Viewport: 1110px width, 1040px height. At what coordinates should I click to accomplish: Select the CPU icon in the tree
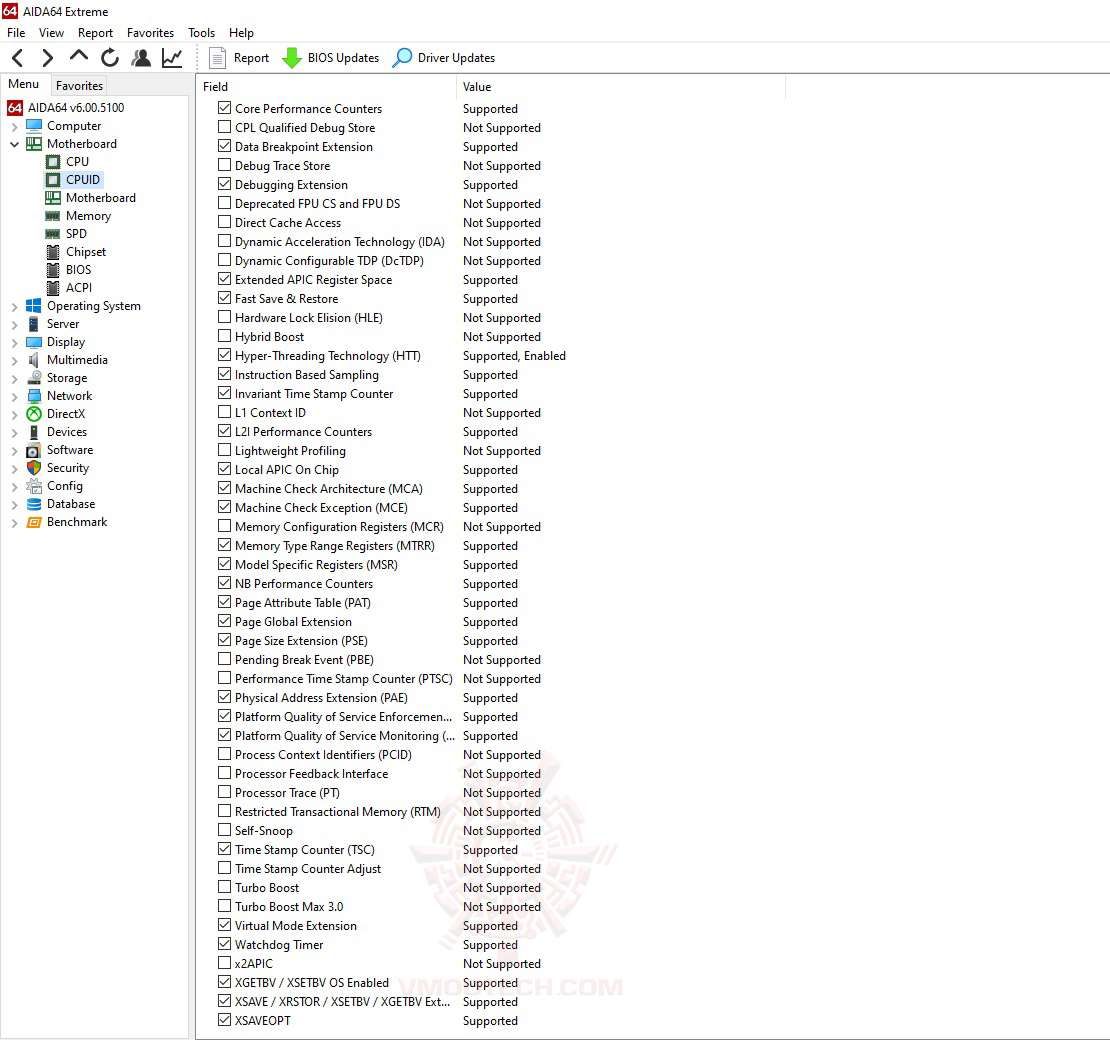[53, 162]
